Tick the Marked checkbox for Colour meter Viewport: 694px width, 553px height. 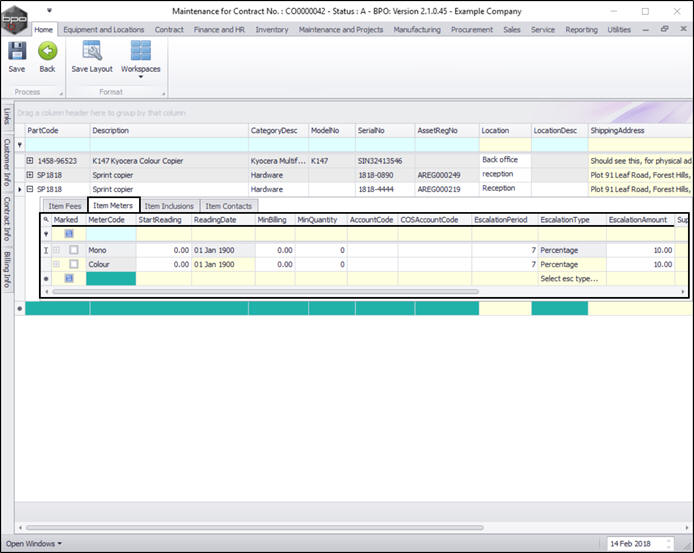pyautogui.click(x=73, y=264)
